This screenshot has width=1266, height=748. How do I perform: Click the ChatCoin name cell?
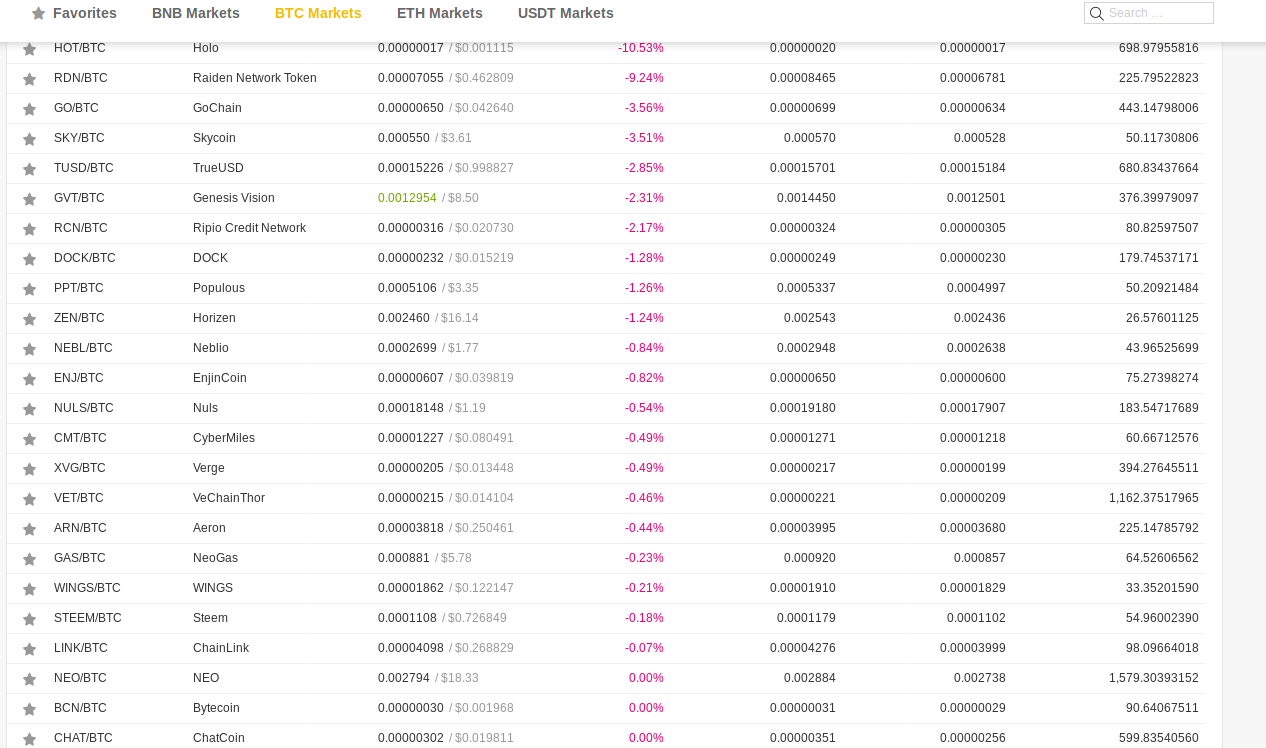point(219,738)
